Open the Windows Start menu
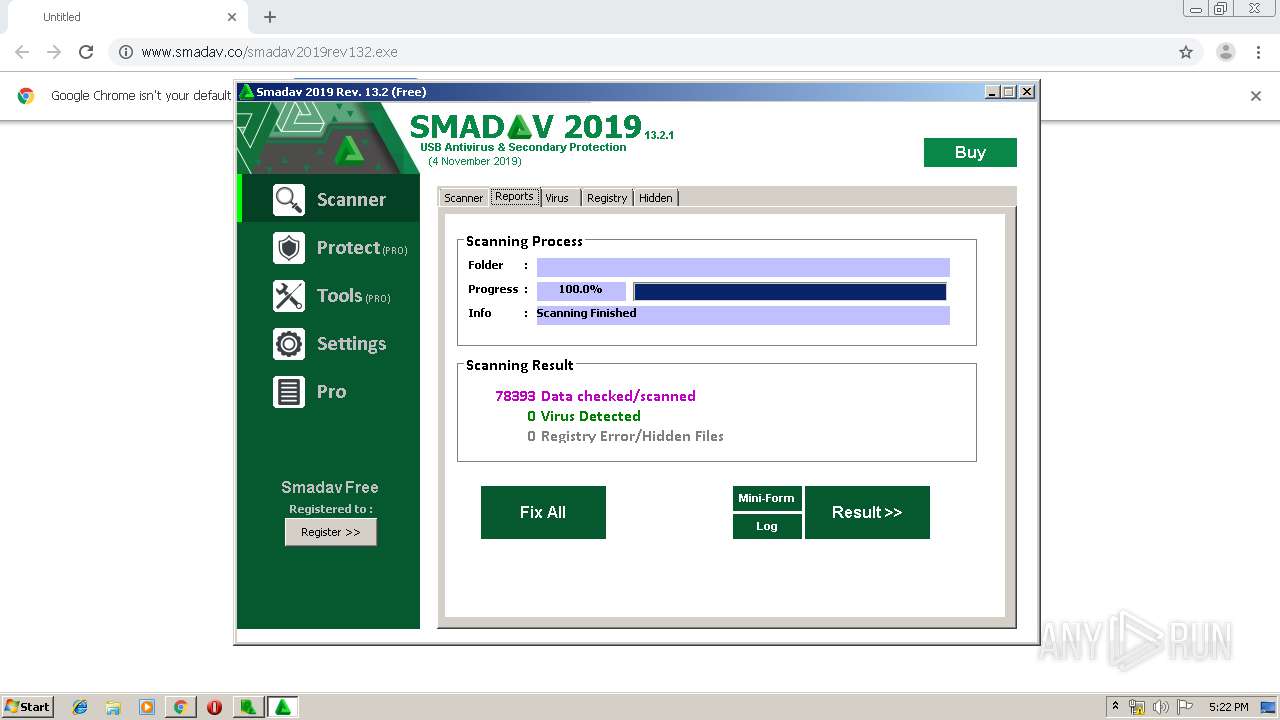The image size is (1280, 720). coord(28,707)
